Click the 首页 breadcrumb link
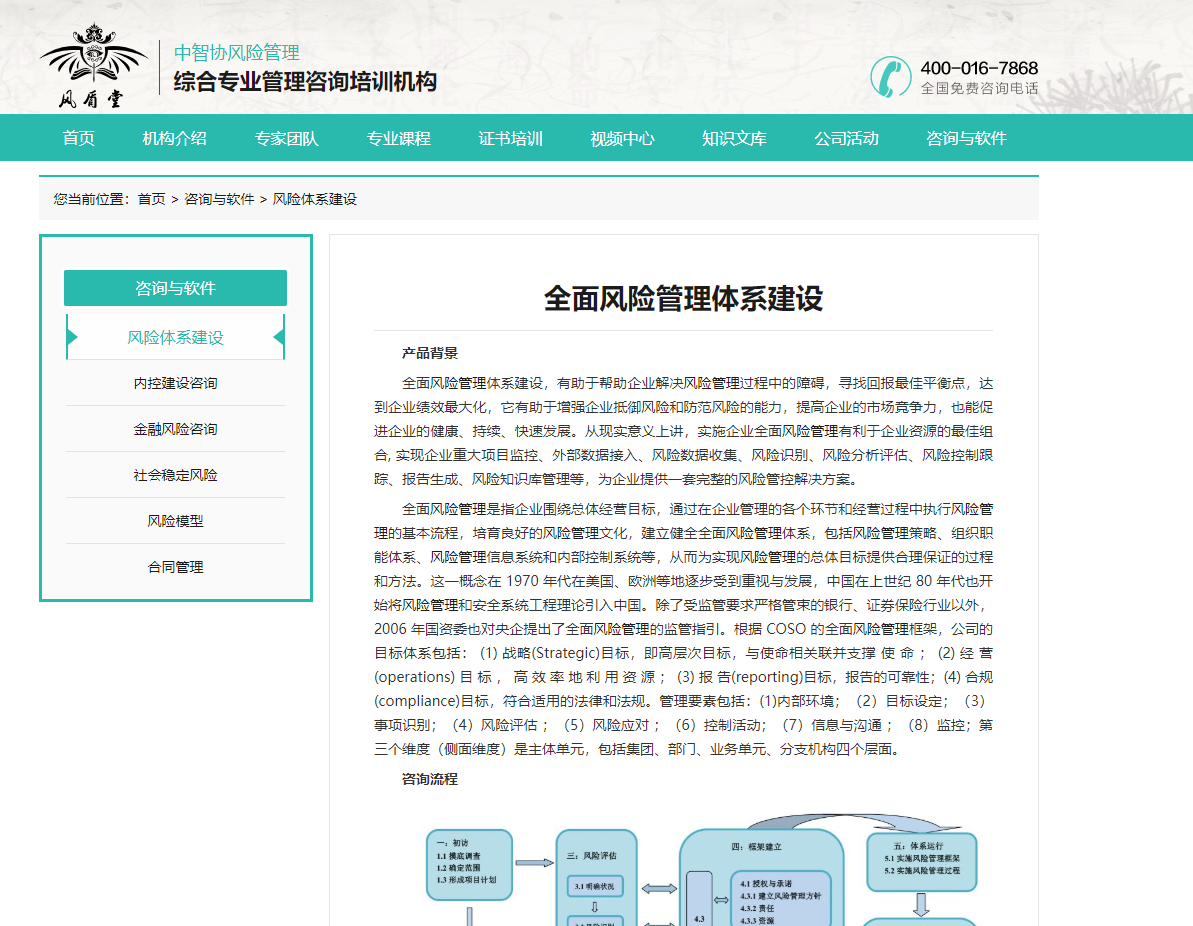1193x926 pixels. 151,199
